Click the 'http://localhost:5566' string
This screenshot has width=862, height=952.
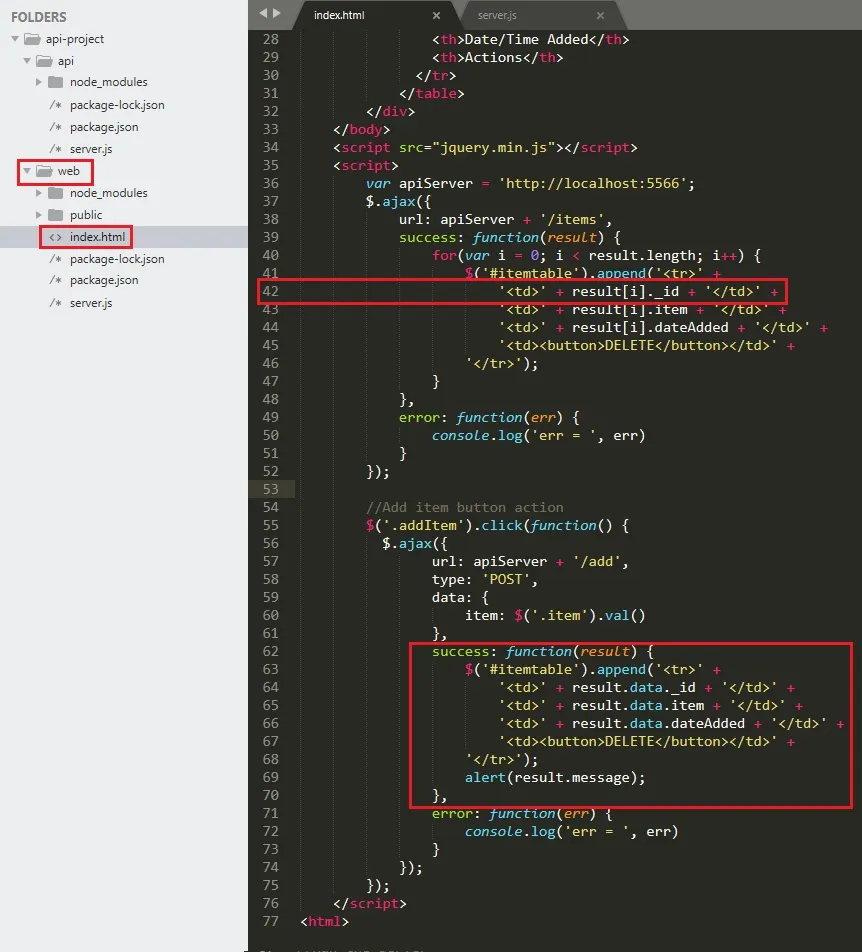[592, 183]
